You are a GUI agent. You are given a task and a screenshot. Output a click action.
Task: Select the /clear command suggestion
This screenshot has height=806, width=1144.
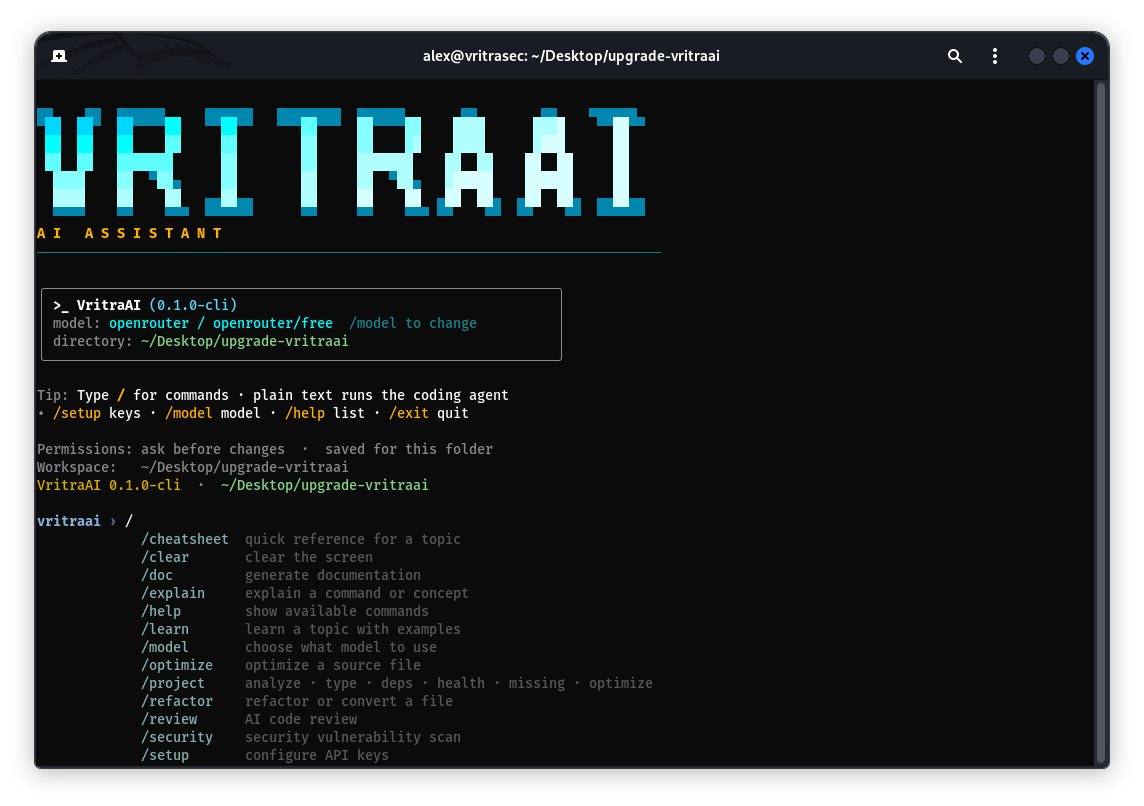click(x=165, y=557)
